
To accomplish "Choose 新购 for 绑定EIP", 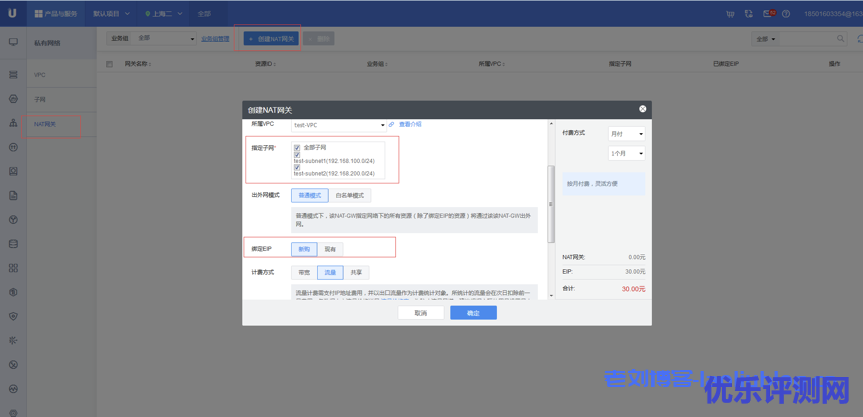I will pos(304,249).
